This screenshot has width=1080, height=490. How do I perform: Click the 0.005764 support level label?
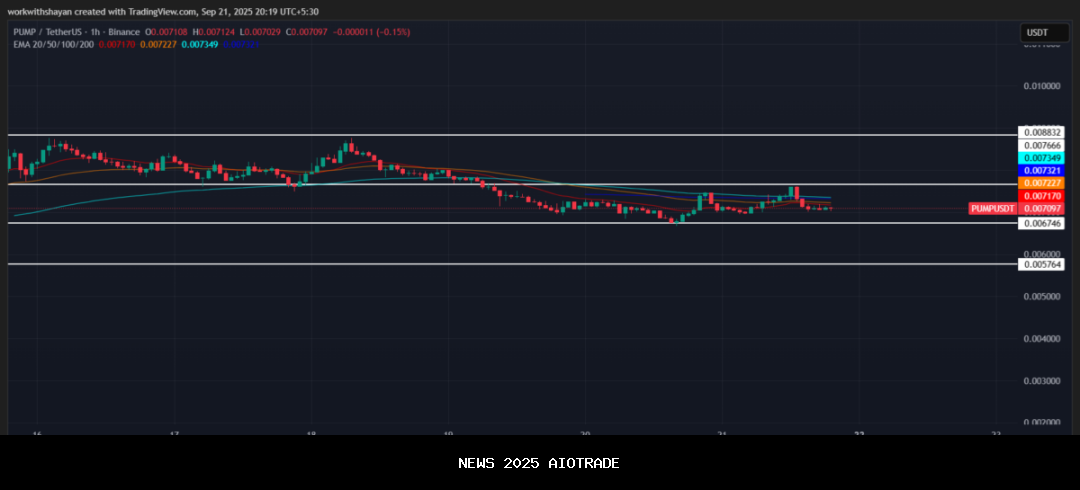1042,264
